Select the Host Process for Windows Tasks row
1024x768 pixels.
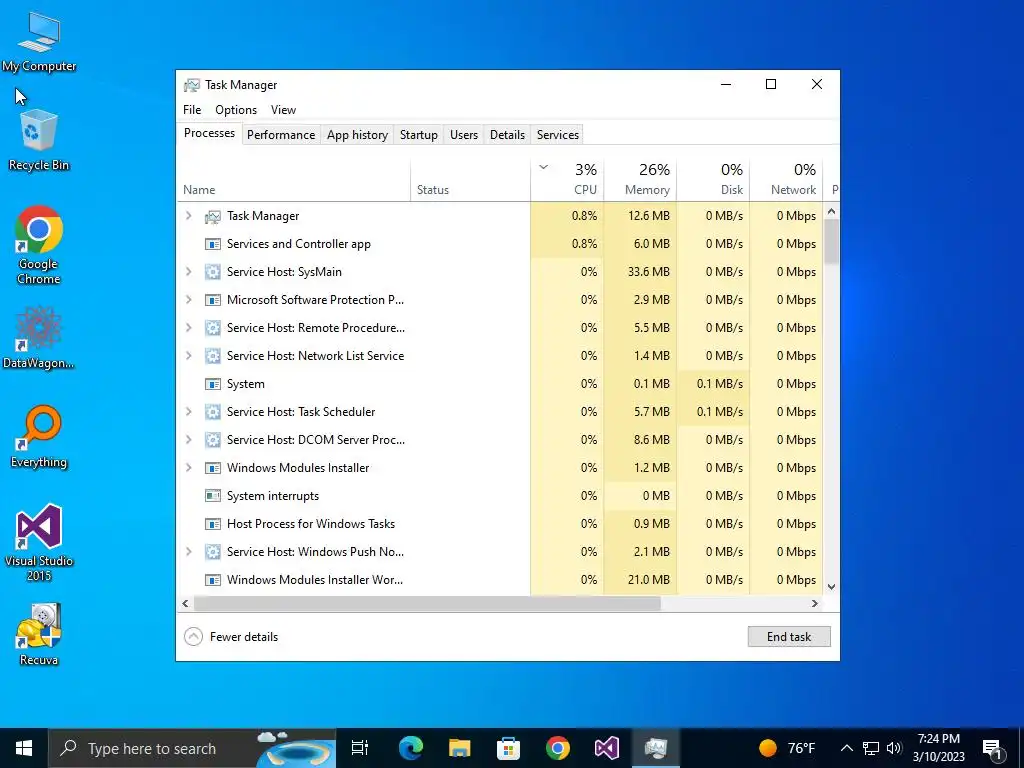(500, 524)
